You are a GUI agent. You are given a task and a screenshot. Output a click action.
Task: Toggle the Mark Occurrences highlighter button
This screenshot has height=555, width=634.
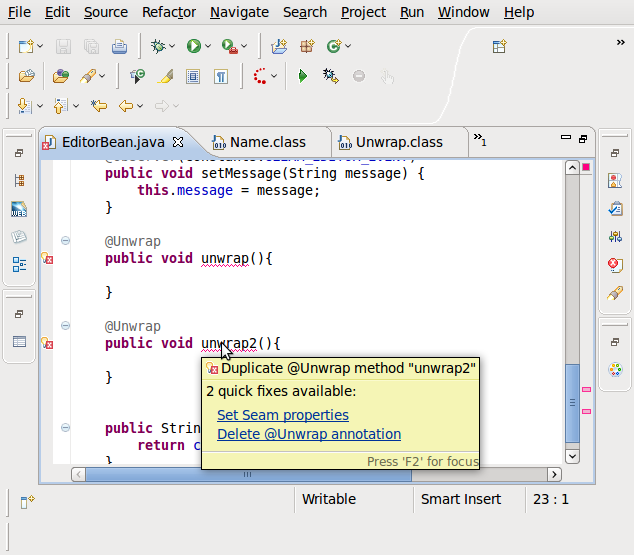coord(166,76)
